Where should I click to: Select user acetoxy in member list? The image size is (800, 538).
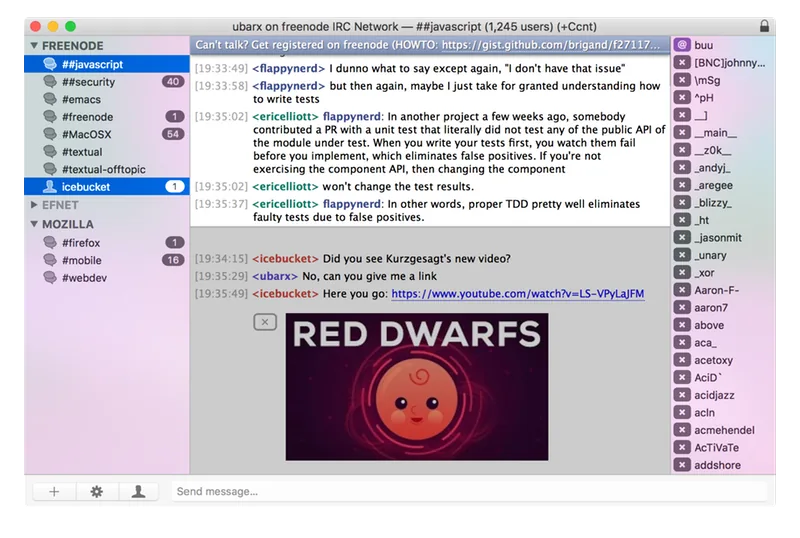point(723,360)
